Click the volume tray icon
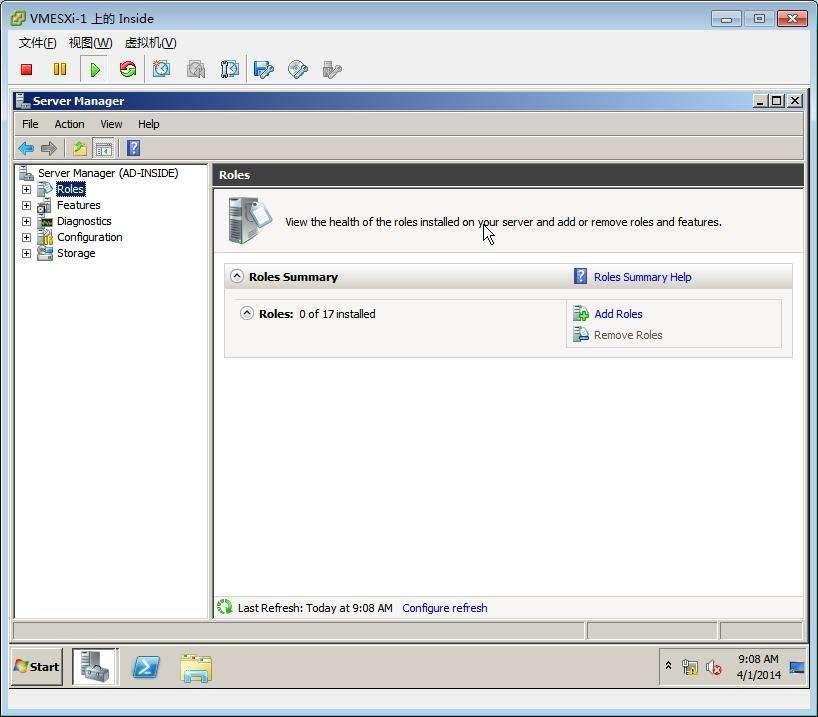Screen dimensions: 818x717 714,667
